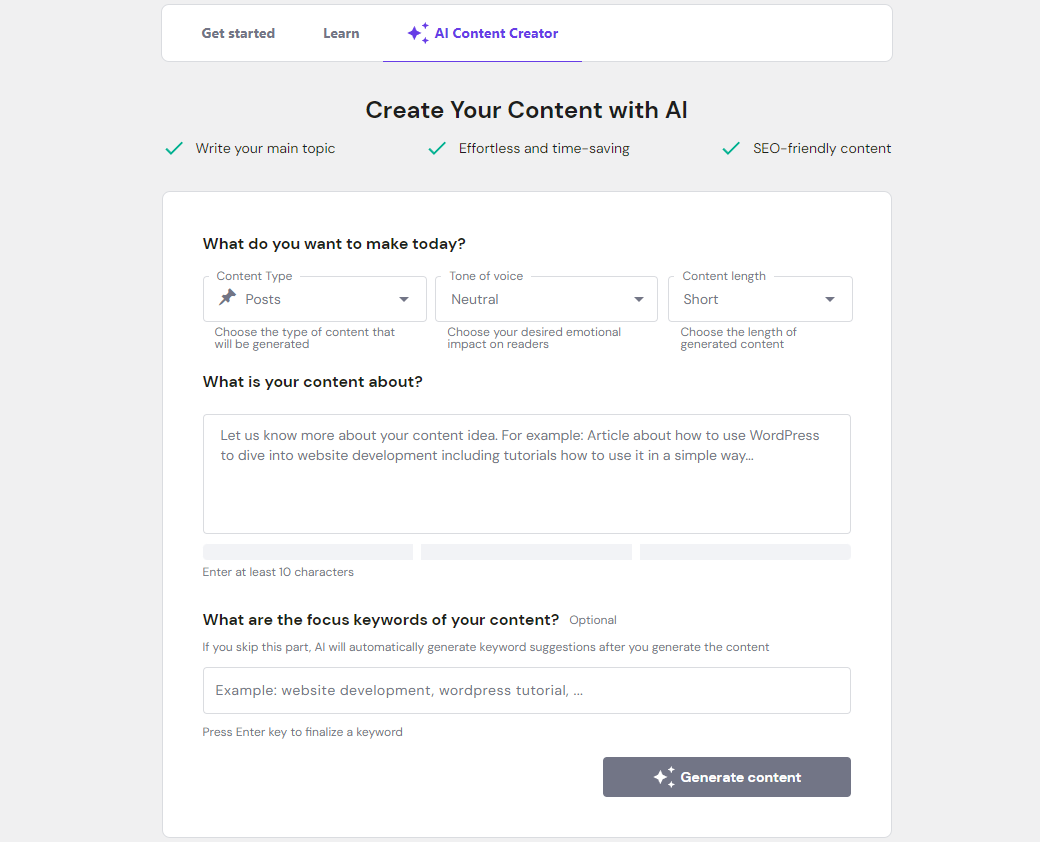Click the content idea description text area
This screenshot has height=842, width=1040.
click(526, 472)
